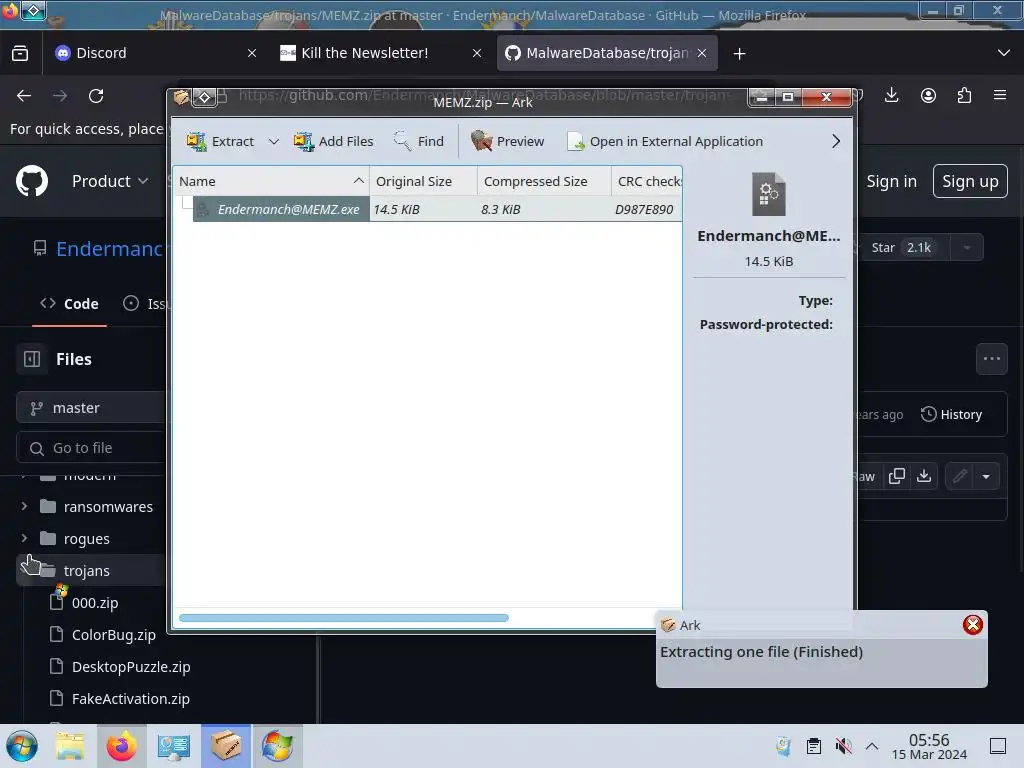
Task: Click GitHub Sign in link
Action: (x=891, y=181)
